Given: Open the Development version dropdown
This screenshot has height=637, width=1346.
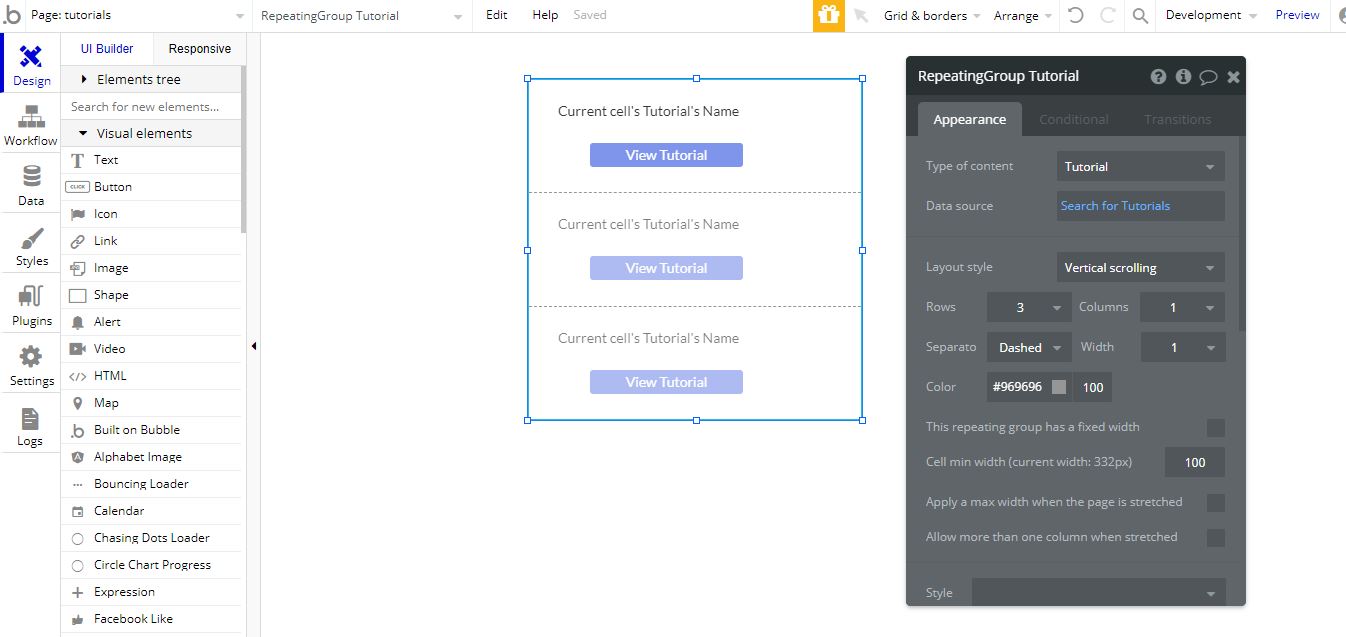Looking at the screenshot, I should click(x=1211, y=15).
